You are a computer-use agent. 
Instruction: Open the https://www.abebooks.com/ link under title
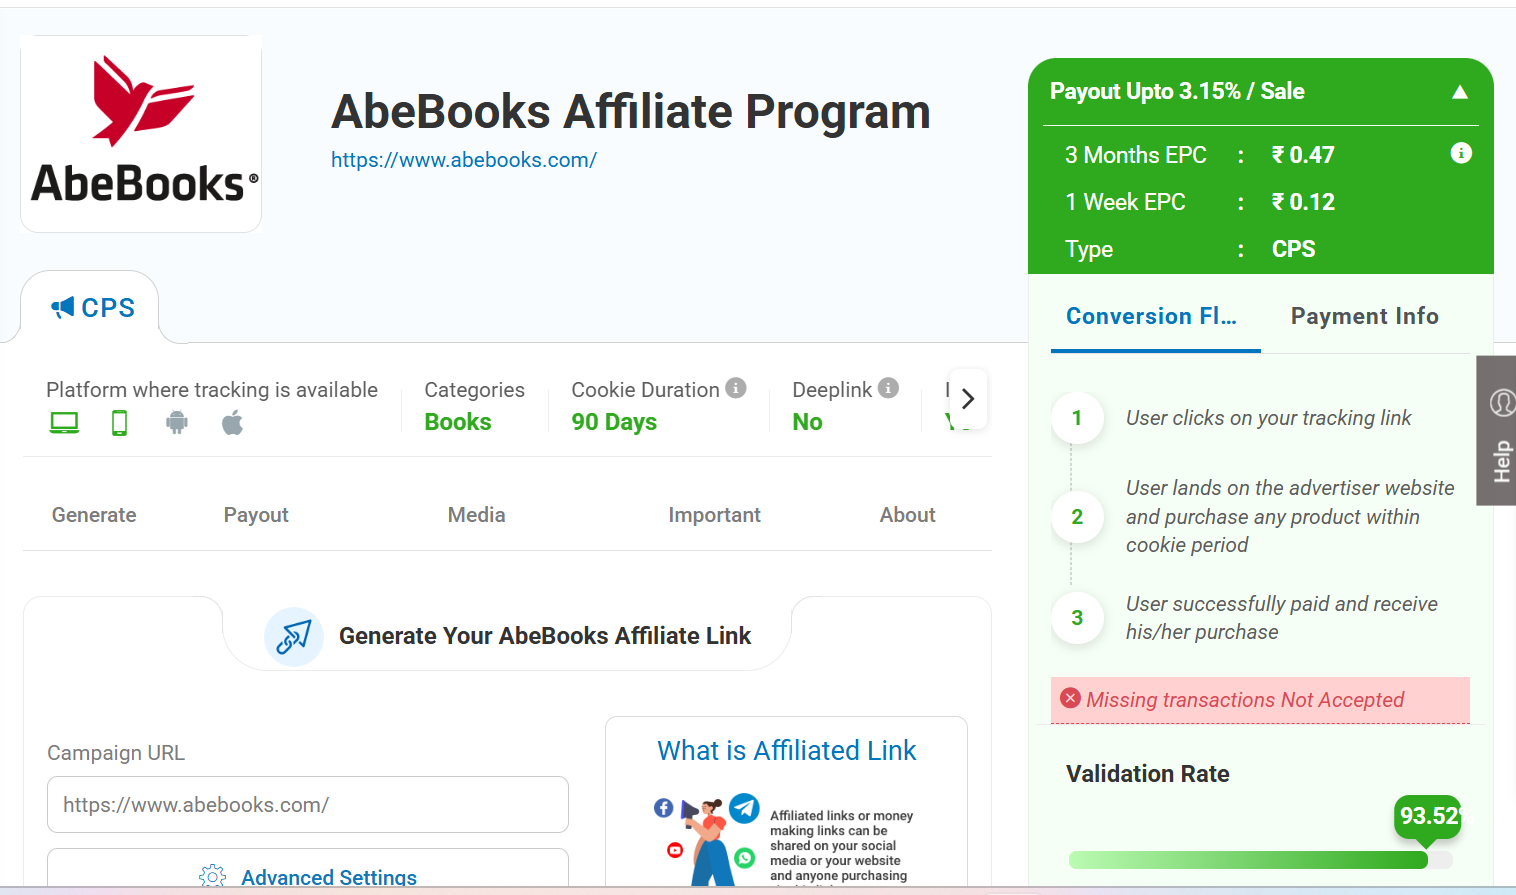[464, 160]
